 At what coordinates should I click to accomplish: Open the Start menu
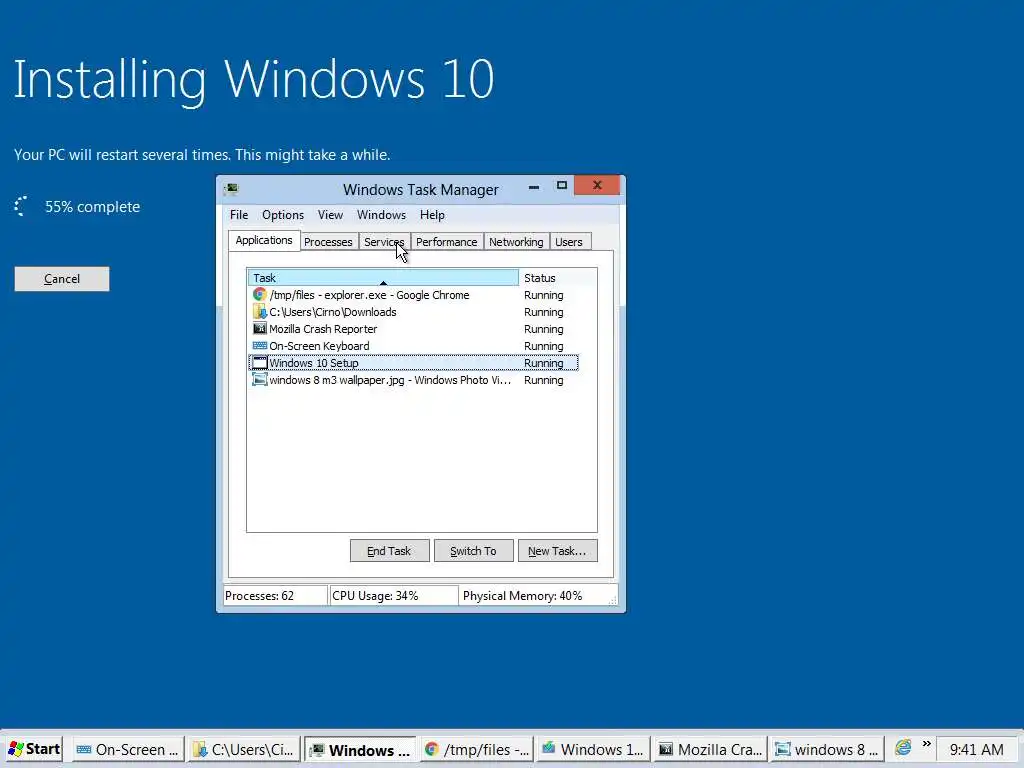[x=34, y=749]
